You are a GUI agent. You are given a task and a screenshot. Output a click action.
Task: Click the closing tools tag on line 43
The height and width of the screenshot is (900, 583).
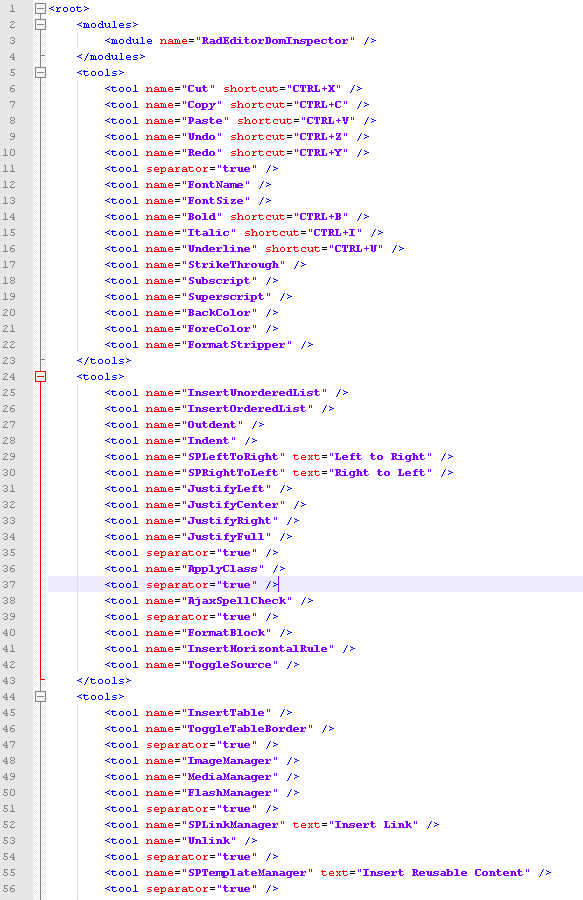[x=104, y=681]
